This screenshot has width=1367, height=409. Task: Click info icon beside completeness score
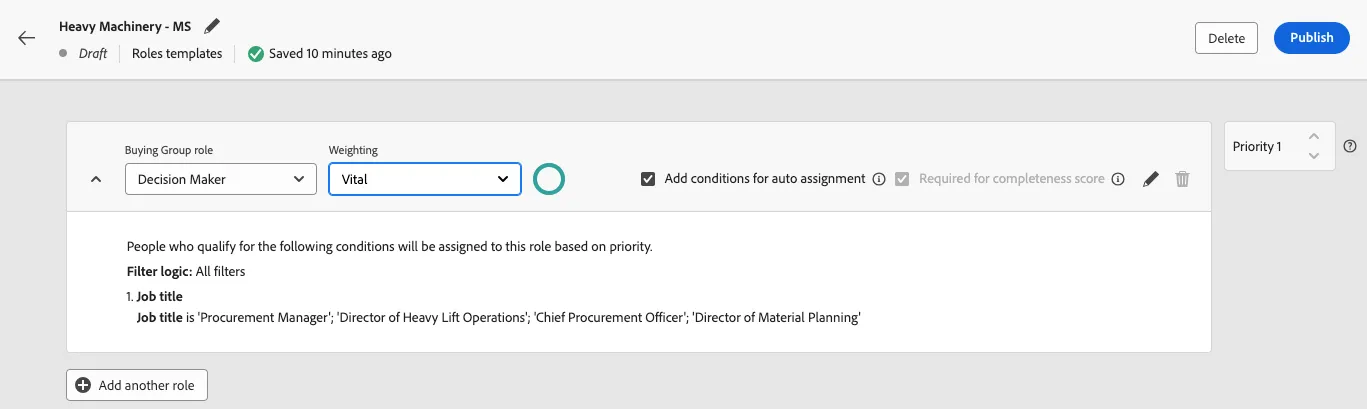point(1118,179)
